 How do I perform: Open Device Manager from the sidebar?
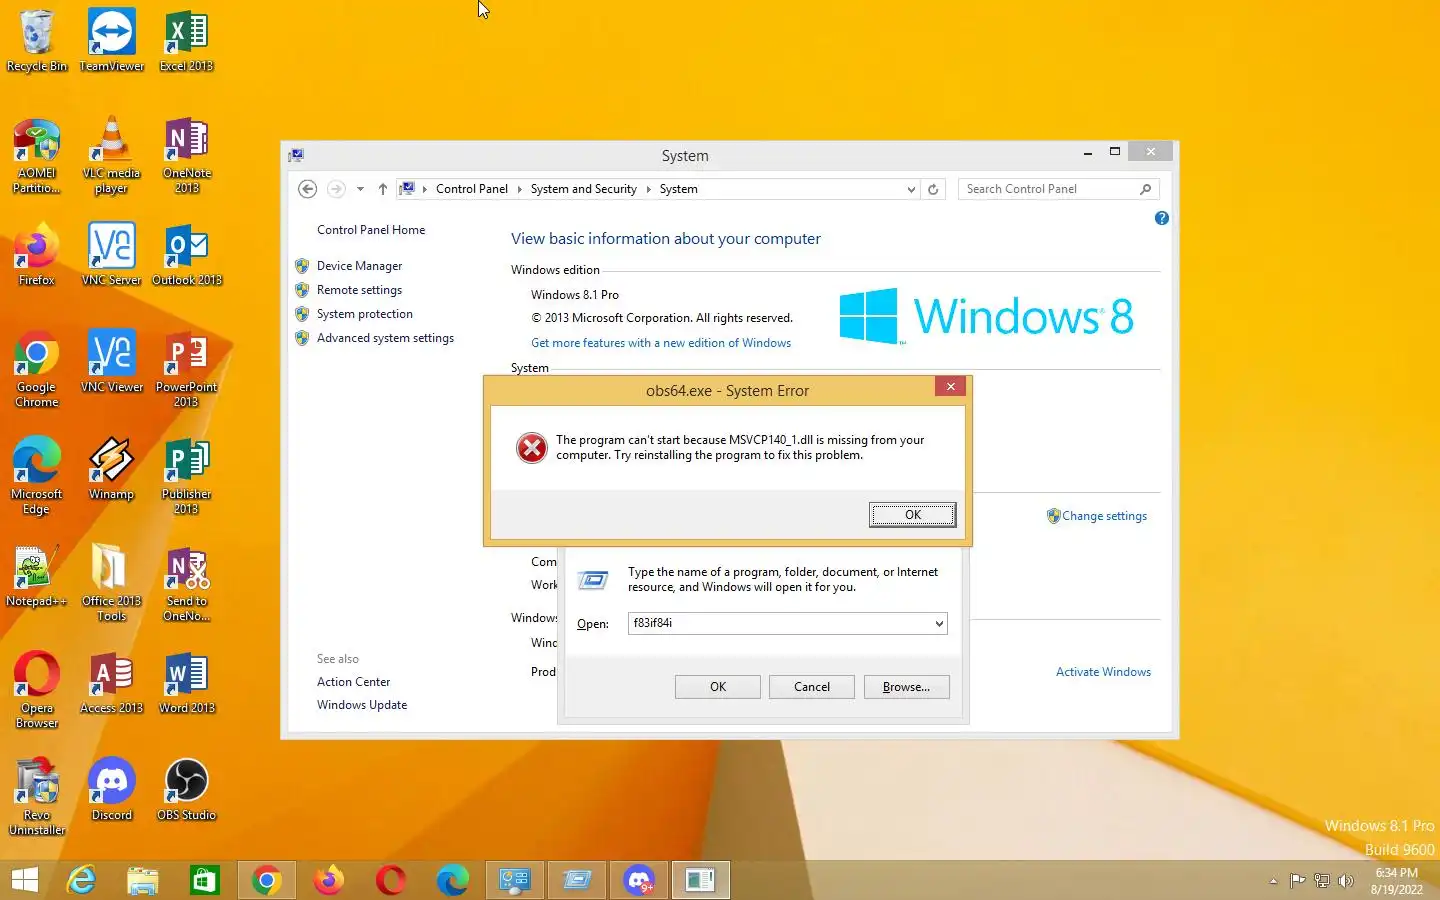[359, 266]
